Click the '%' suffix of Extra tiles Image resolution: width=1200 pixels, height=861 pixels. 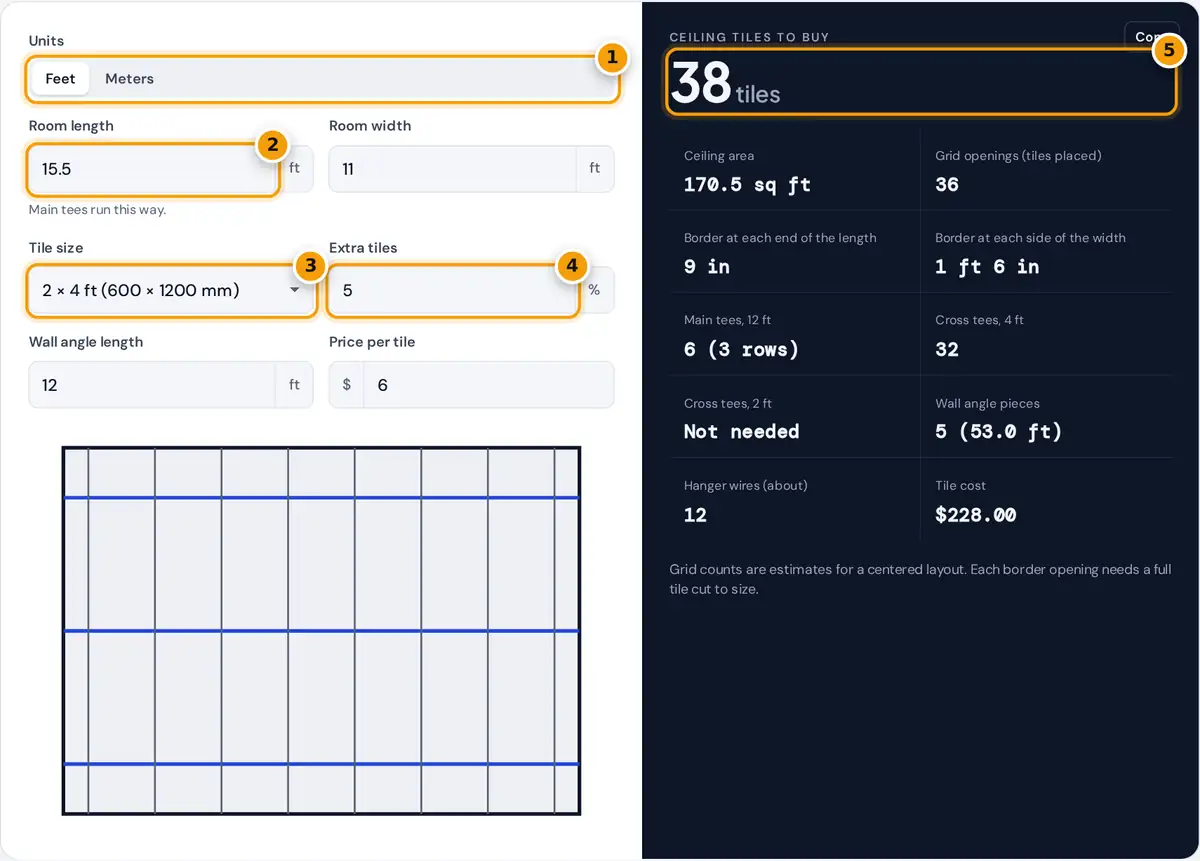point(594,290)
